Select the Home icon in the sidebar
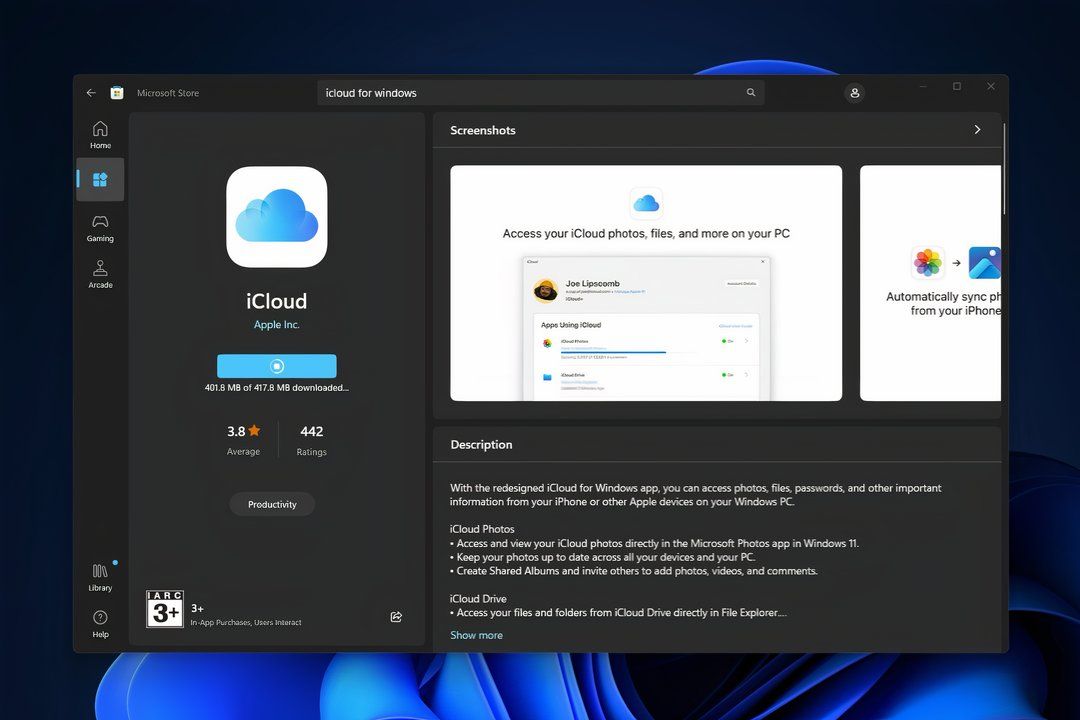 click(x=100, y=135)
